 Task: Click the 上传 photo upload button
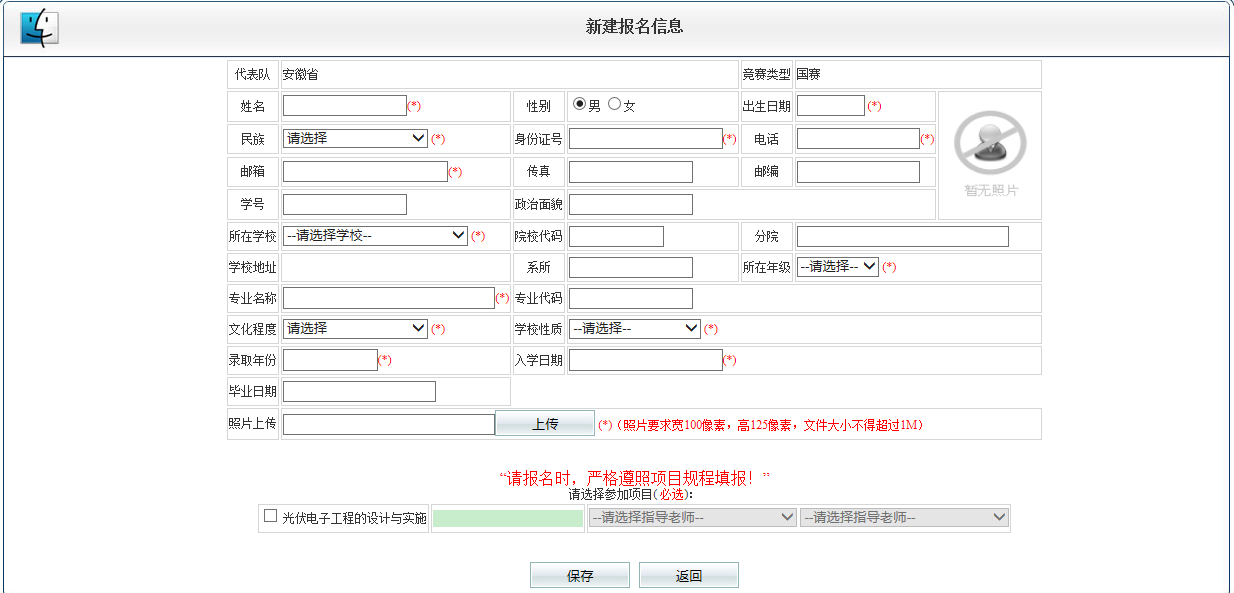click(544, 423)
